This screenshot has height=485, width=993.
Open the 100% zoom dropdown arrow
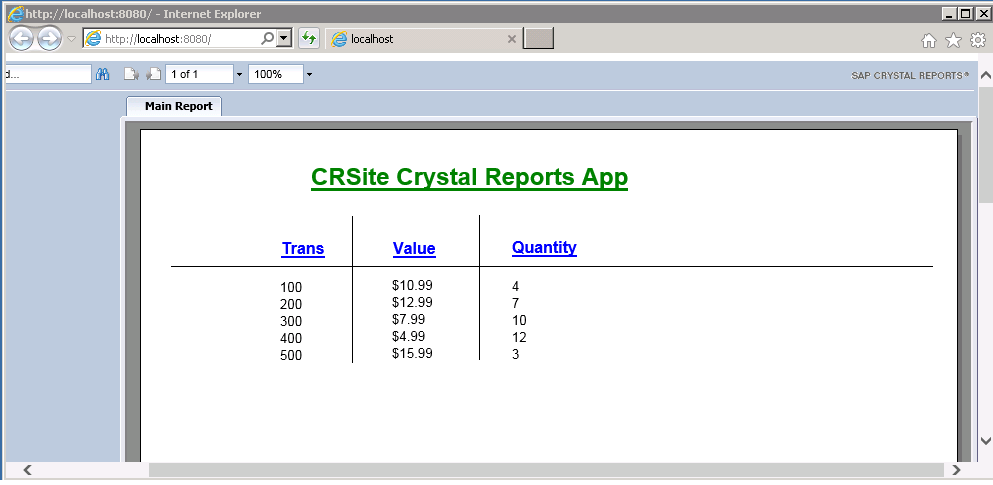pyautogui.click(x=309, y=75)
